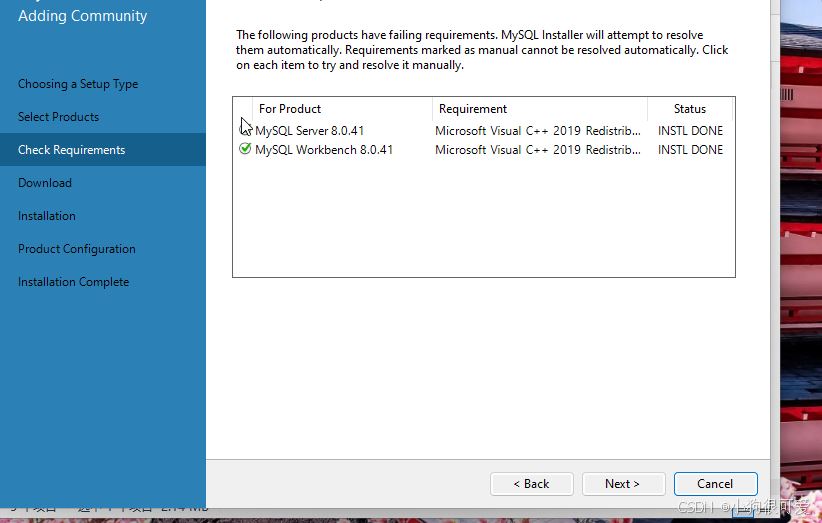822x523 pixels.
Task: Go back with the < Back button
Action: click(x=532, y=484)
